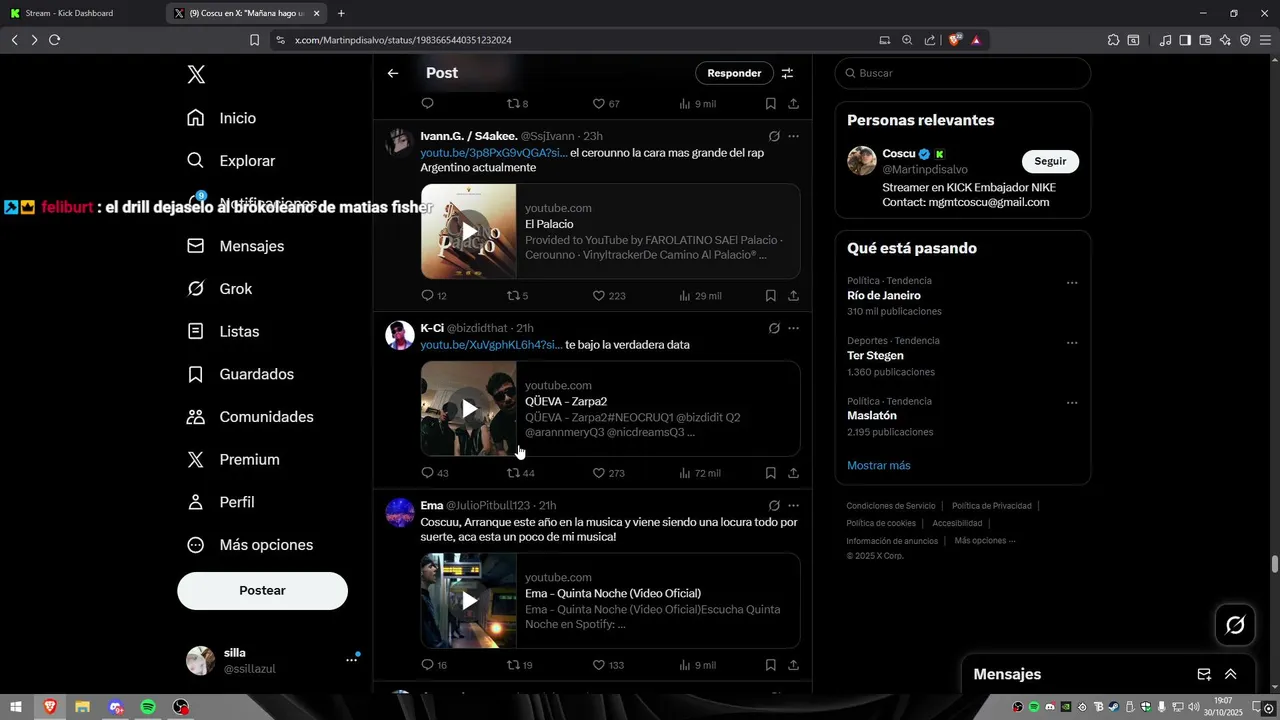Click the Responder button
Image resolution: width=1280 pixels, height=720 pixels.
pos(734,73)
